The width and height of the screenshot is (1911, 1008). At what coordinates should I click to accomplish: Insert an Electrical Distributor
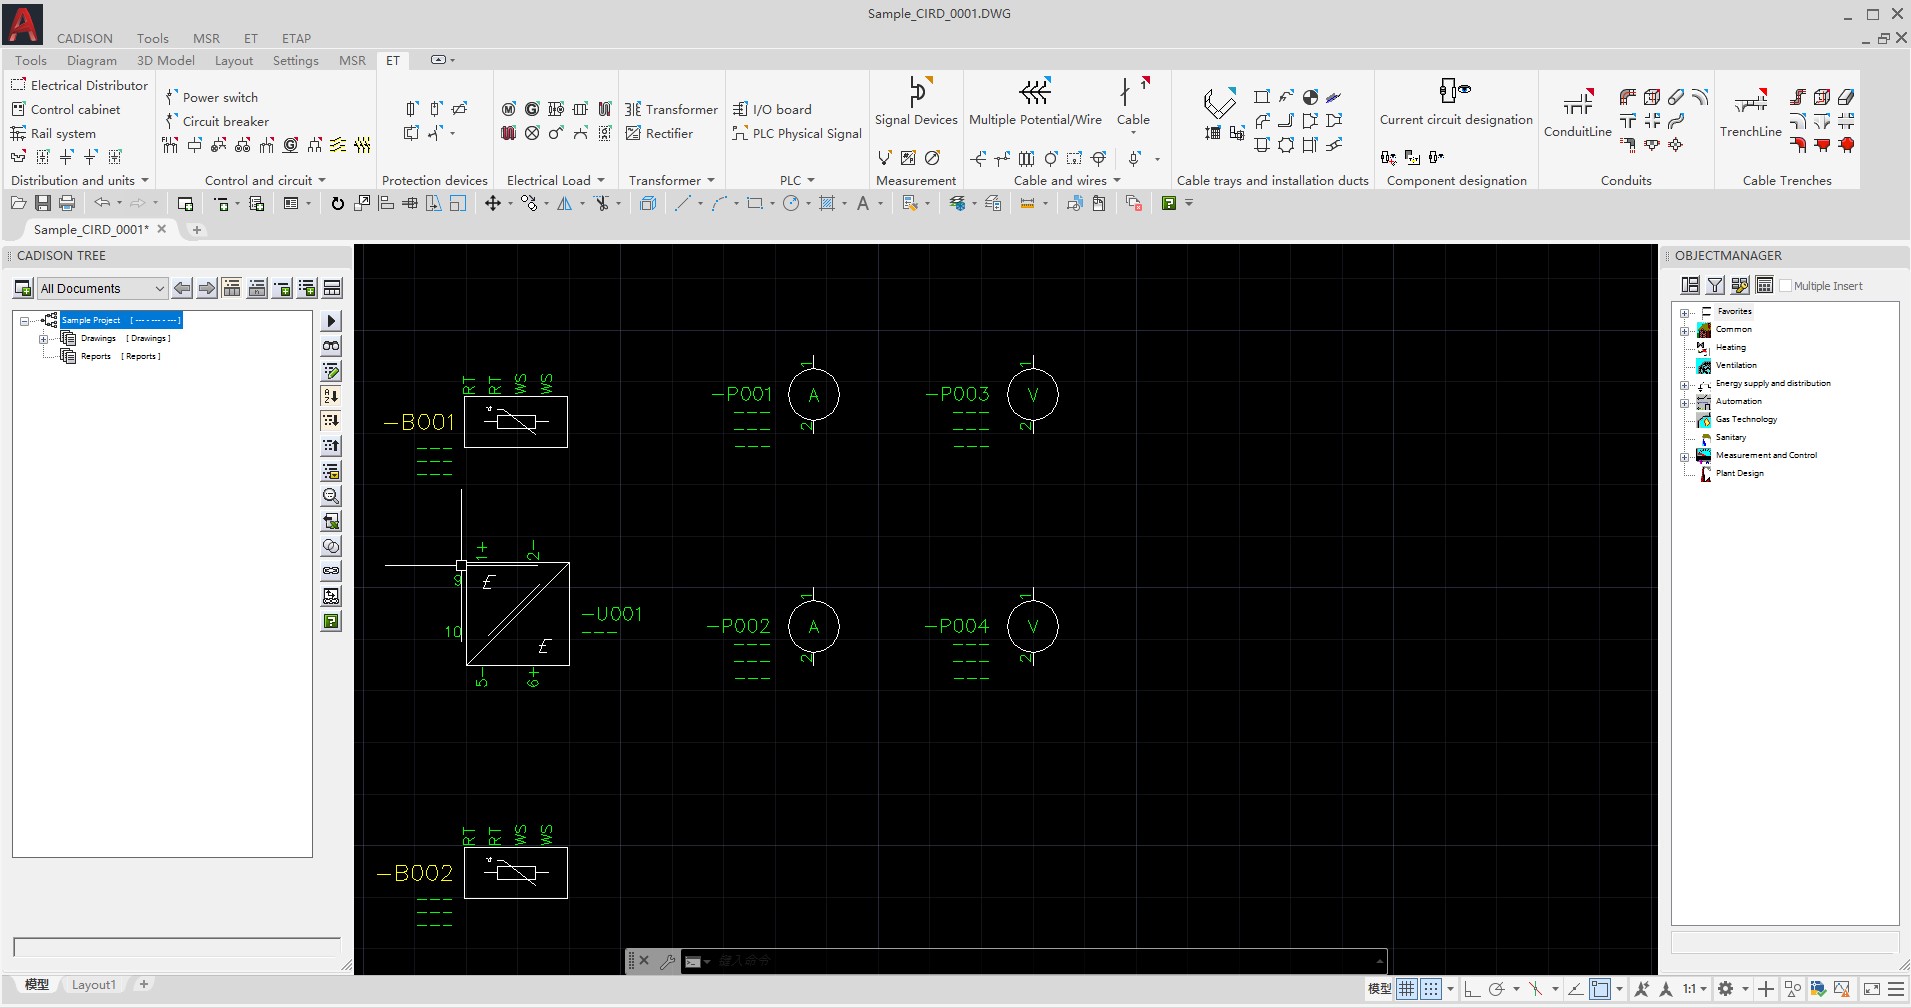[x=79, y=86]
